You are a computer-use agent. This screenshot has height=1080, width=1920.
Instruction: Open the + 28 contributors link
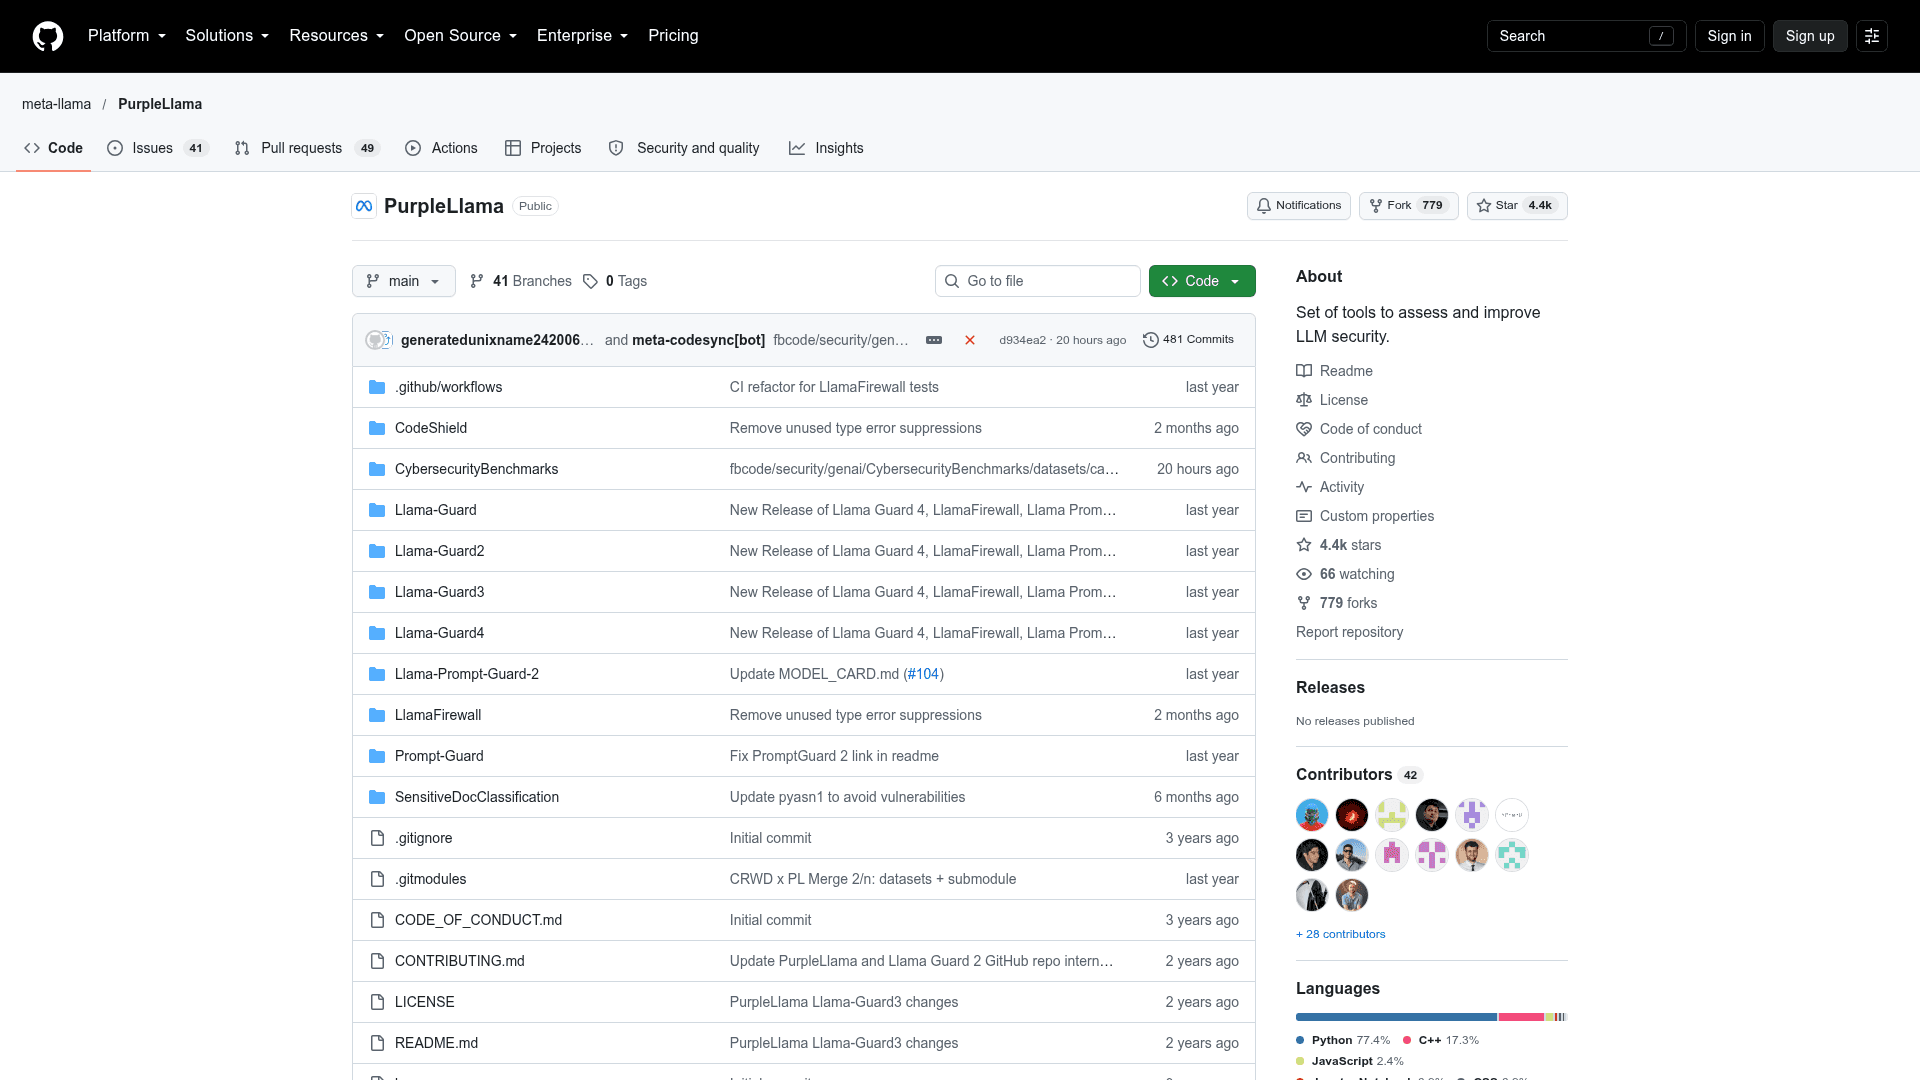[1340, 934]
